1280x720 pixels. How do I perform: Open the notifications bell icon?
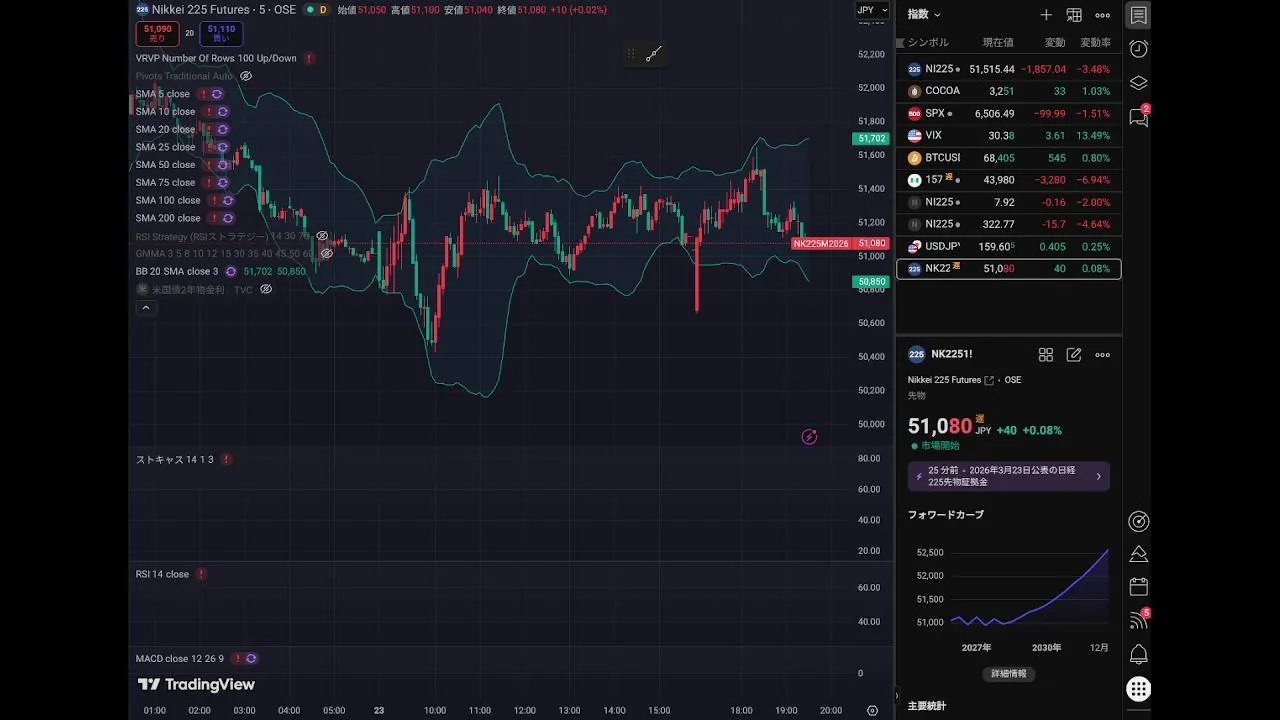1138,655
